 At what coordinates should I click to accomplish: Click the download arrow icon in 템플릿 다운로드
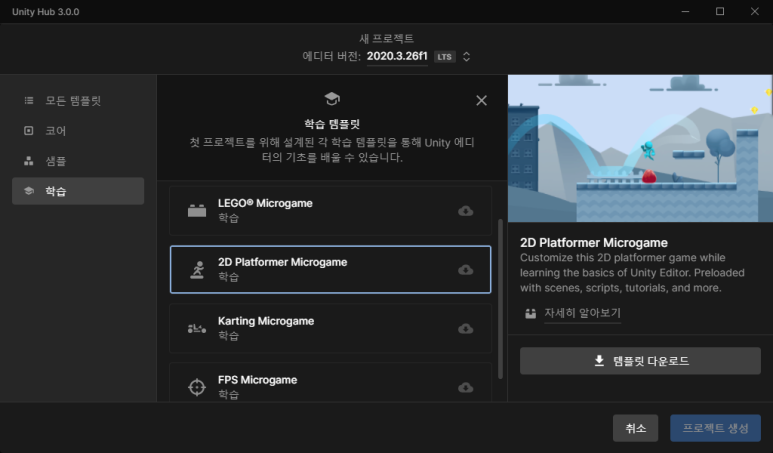[x=599, y=361]
